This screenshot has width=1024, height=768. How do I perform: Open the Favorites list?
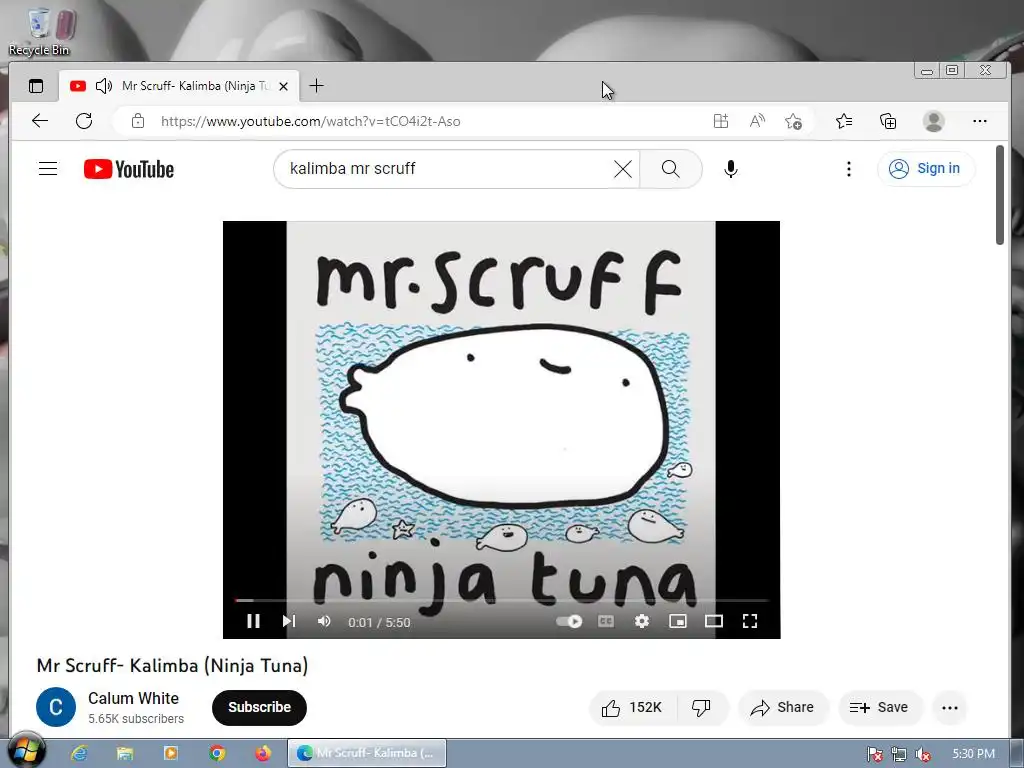(x=844, y=121)
